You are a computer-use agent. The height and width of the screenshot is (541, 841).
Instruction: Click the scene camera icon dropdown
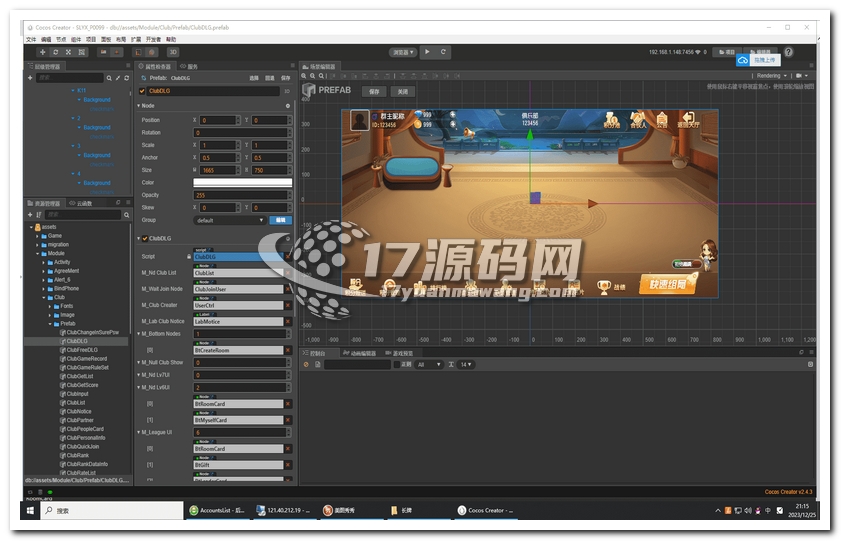802,76
